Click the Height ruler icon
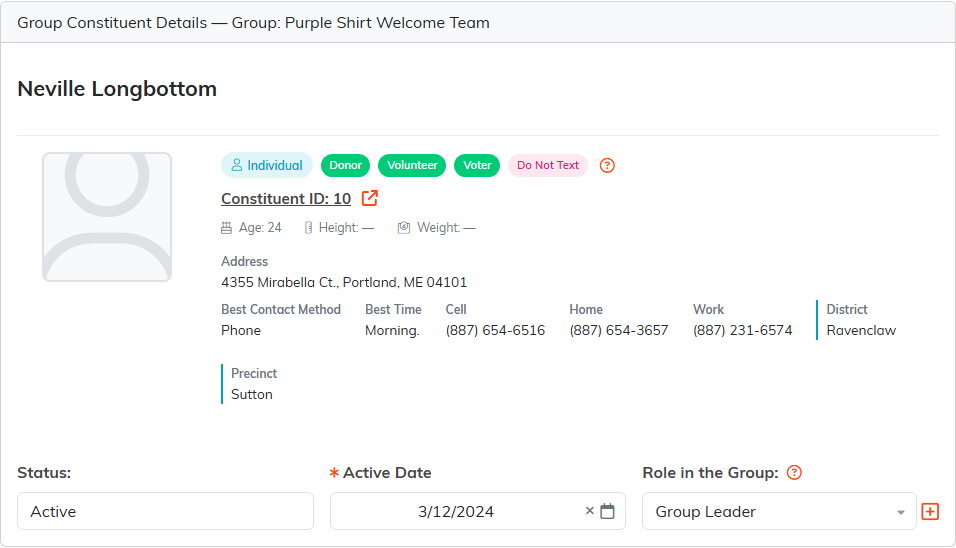Screen dimensions: 956x548 tap(309, 228)
